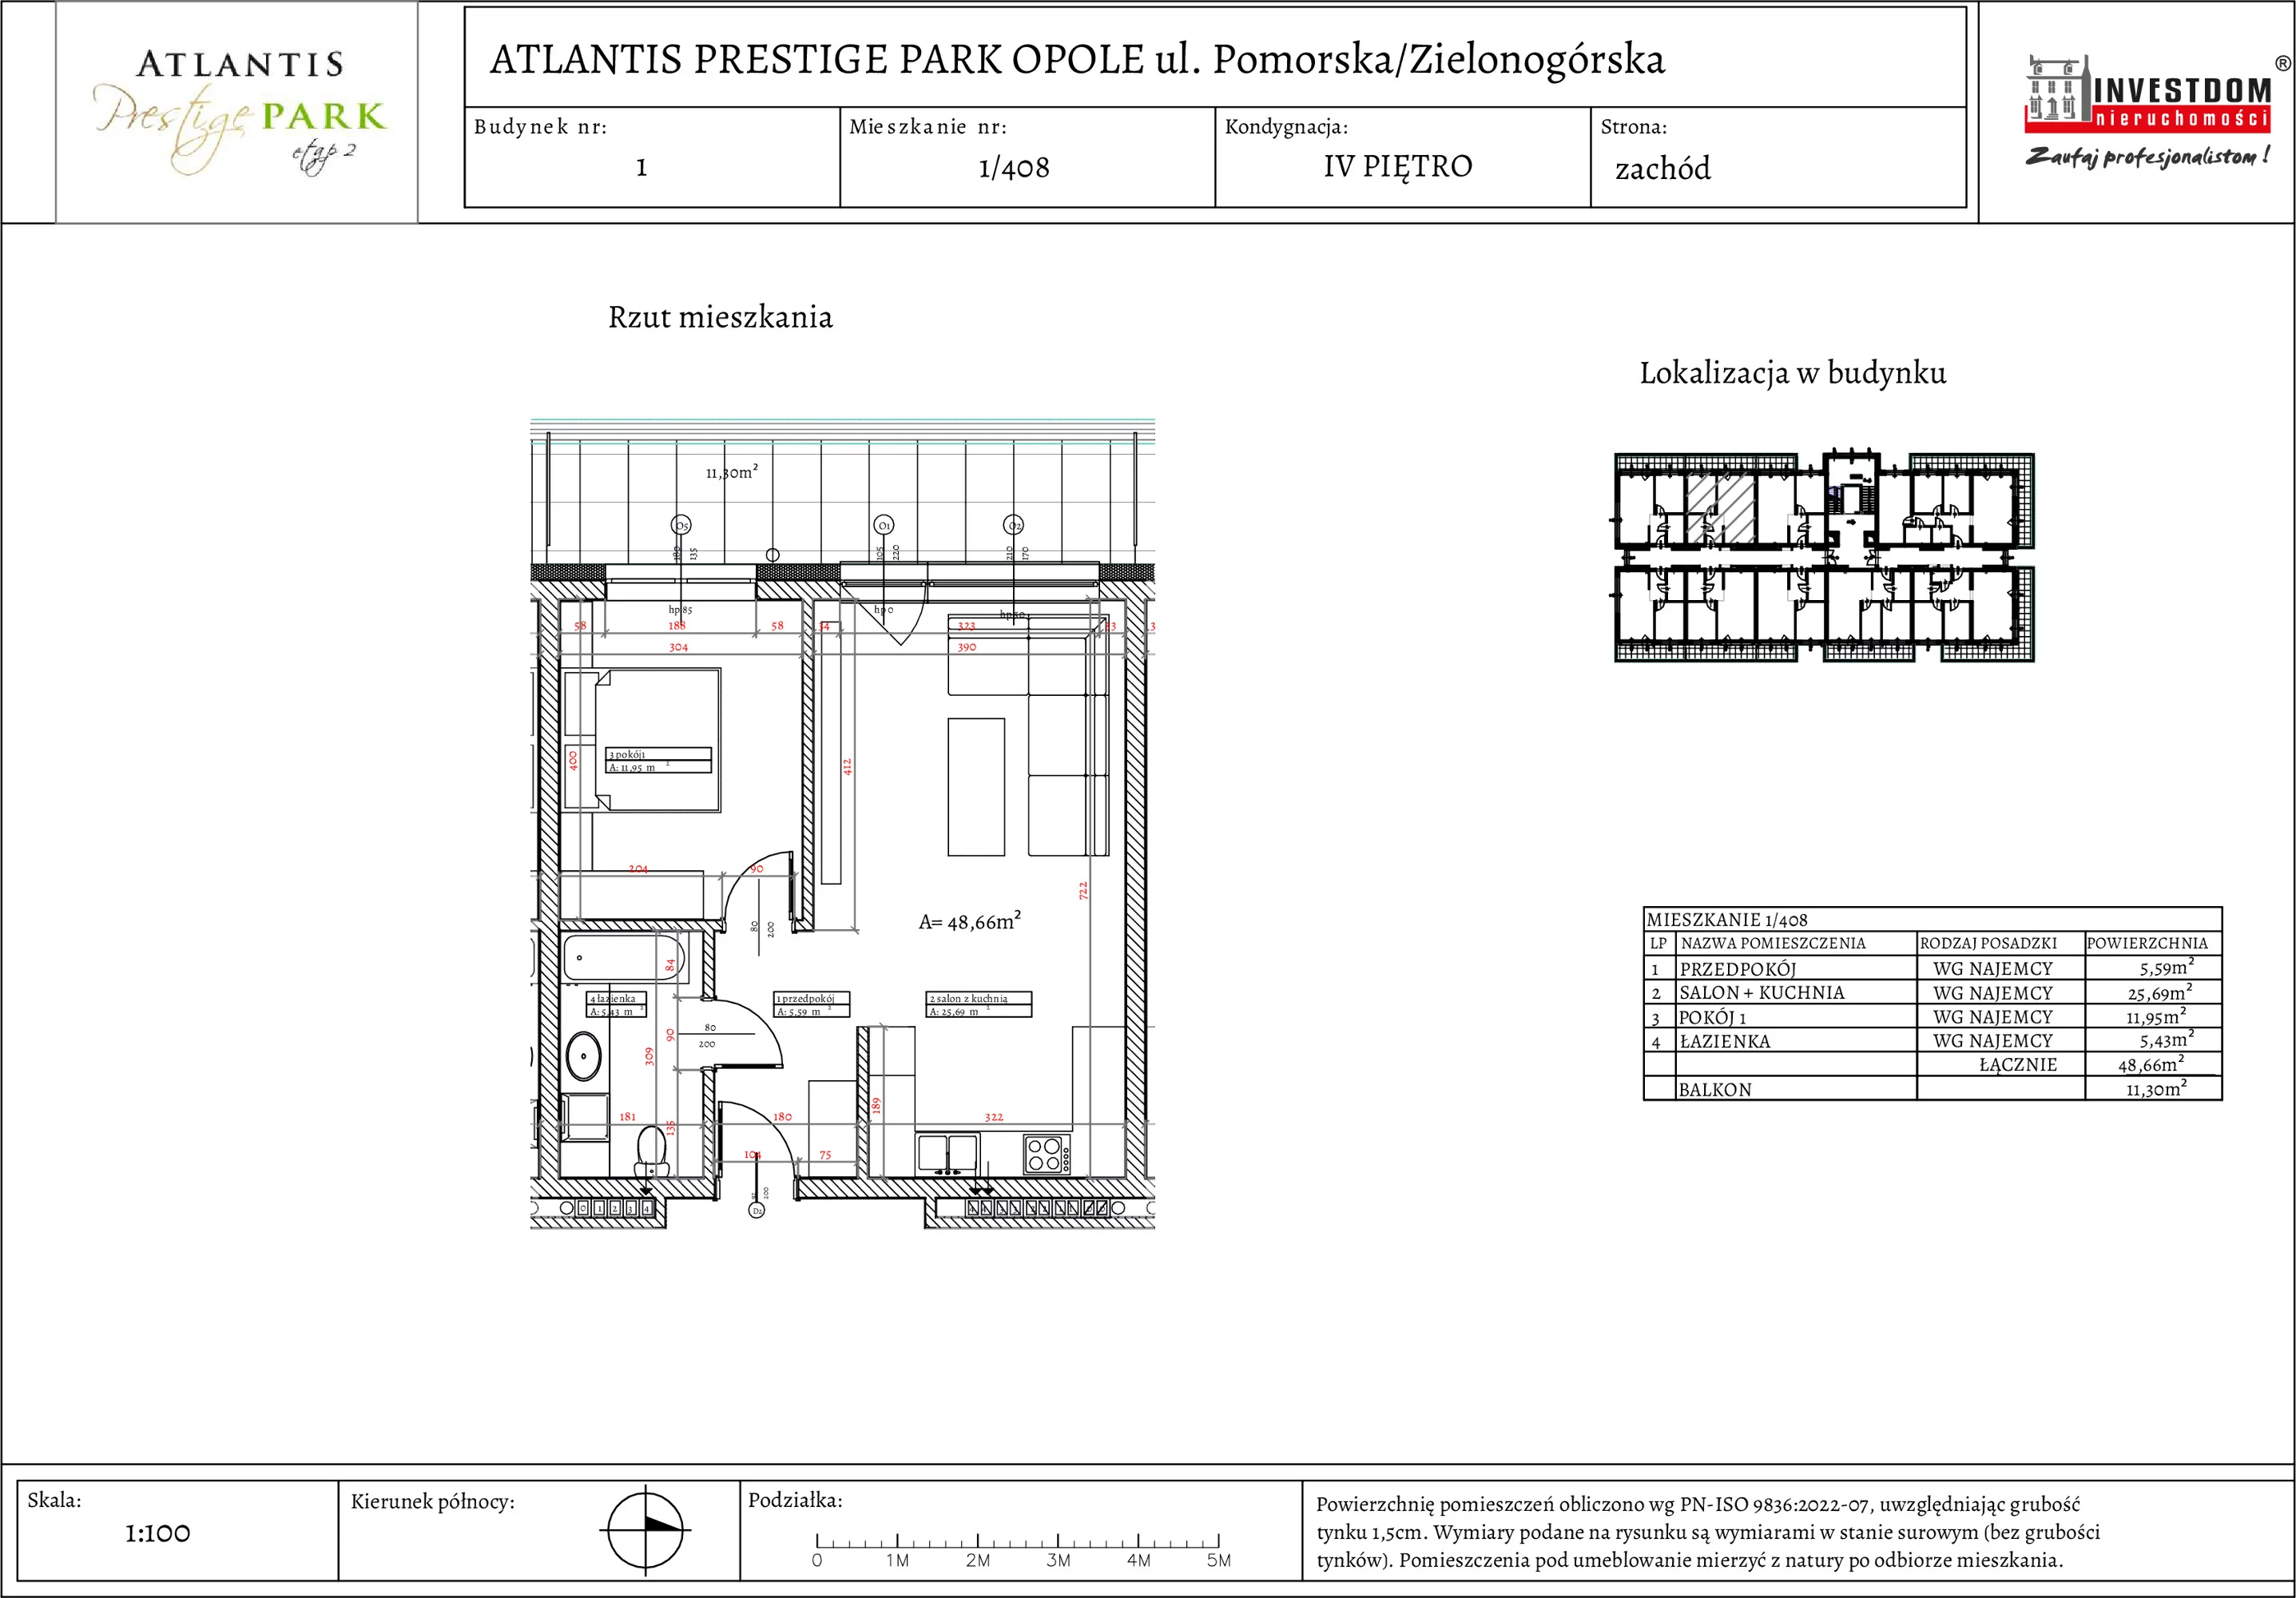
Task: Select the D2 entrance door marker
Action: pyautogui.click(x=757, y=1210)
